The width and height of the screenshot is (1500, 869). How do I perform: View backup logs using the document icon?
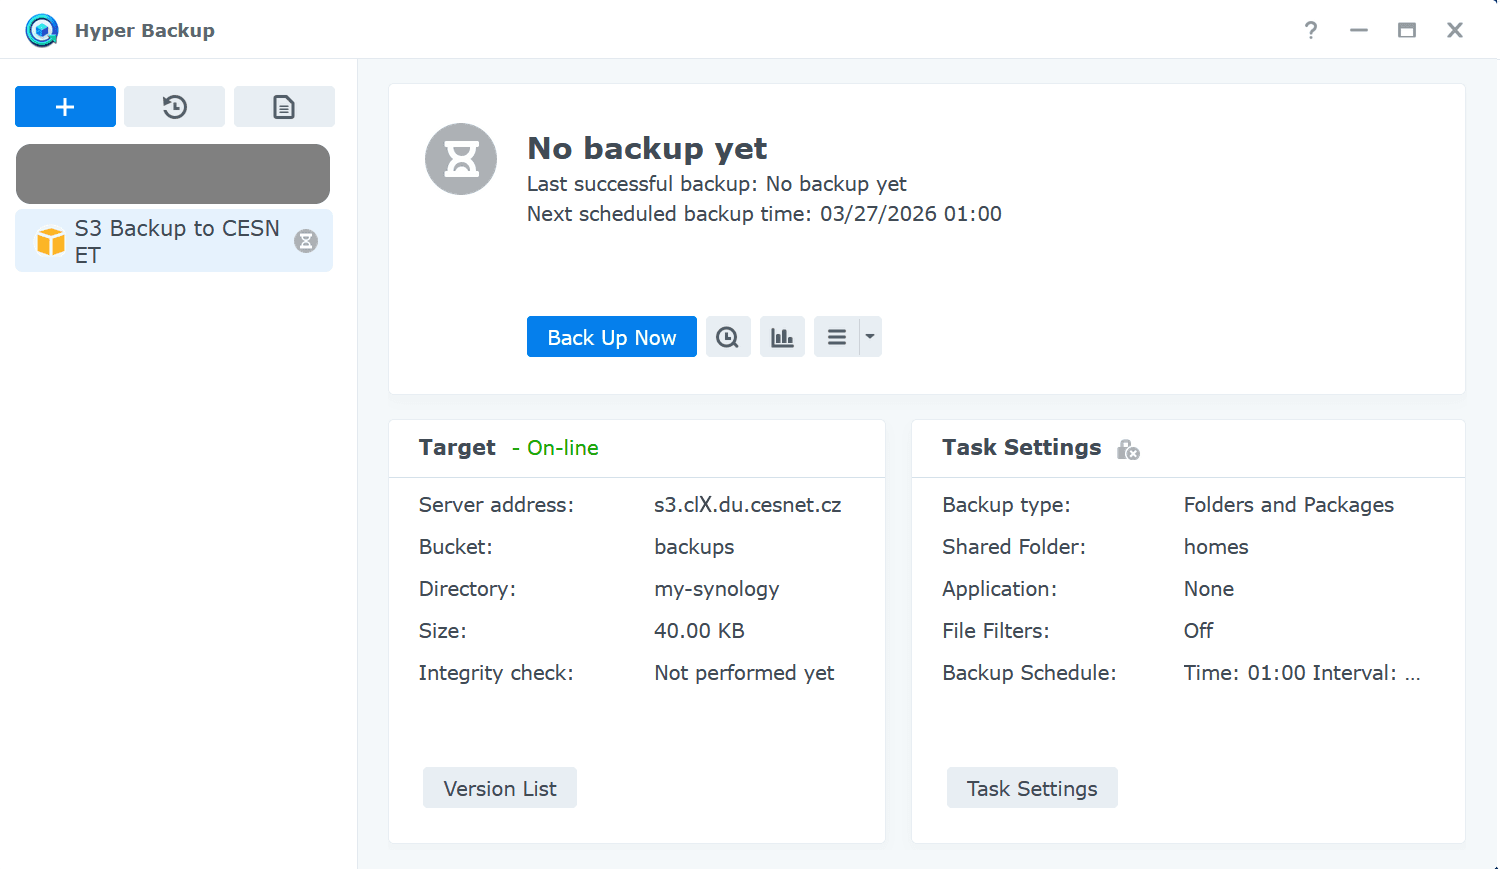point(284,106)
